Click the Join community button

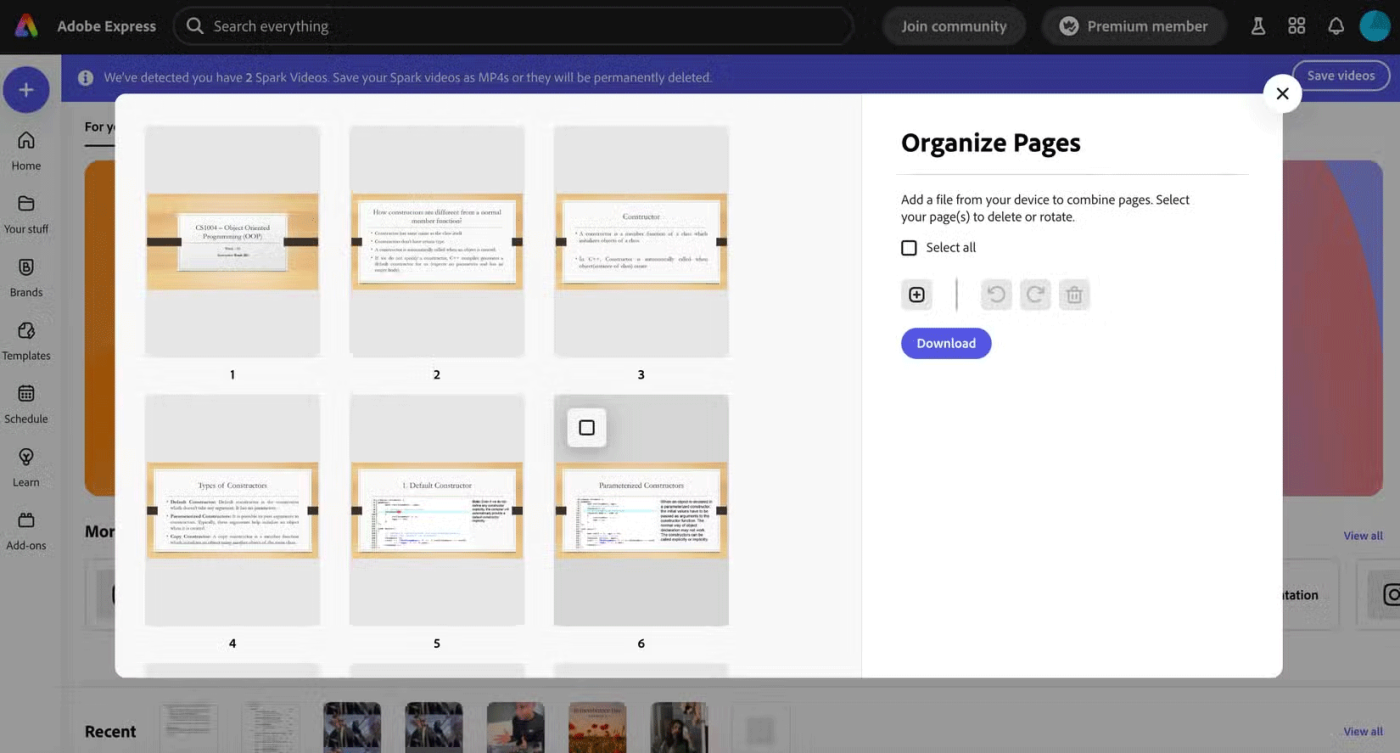point(953,27)
